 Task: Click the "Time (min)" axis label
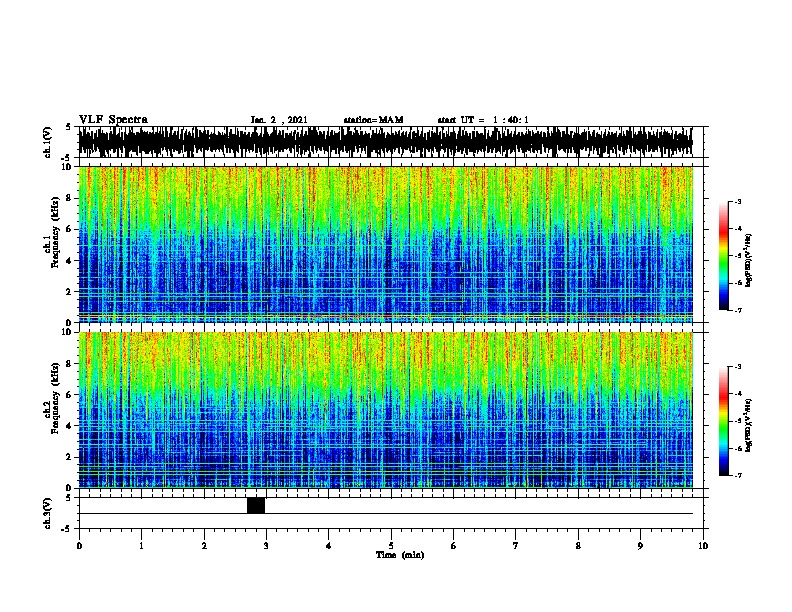[x=400, y=555]
